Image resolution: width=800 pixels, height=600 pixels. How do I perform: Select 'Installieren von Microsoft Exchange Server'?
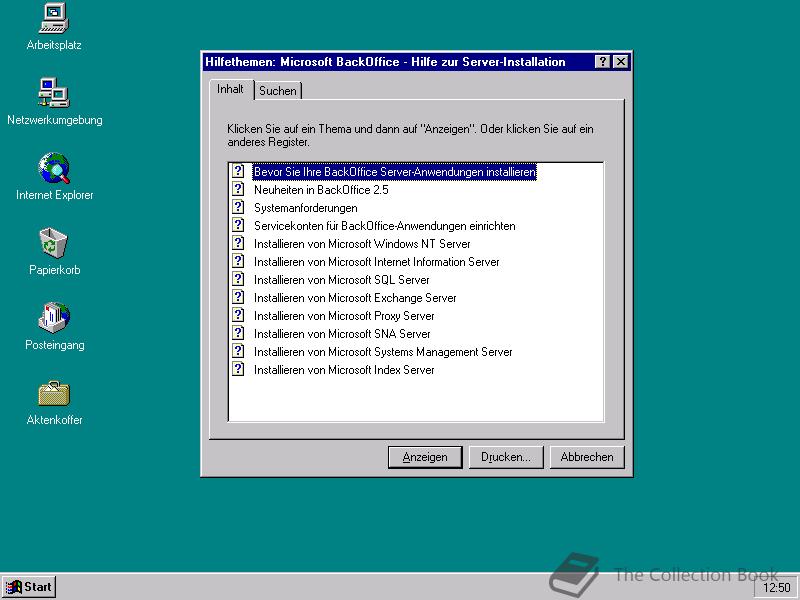pyautogui.click(x=355, y=298)
